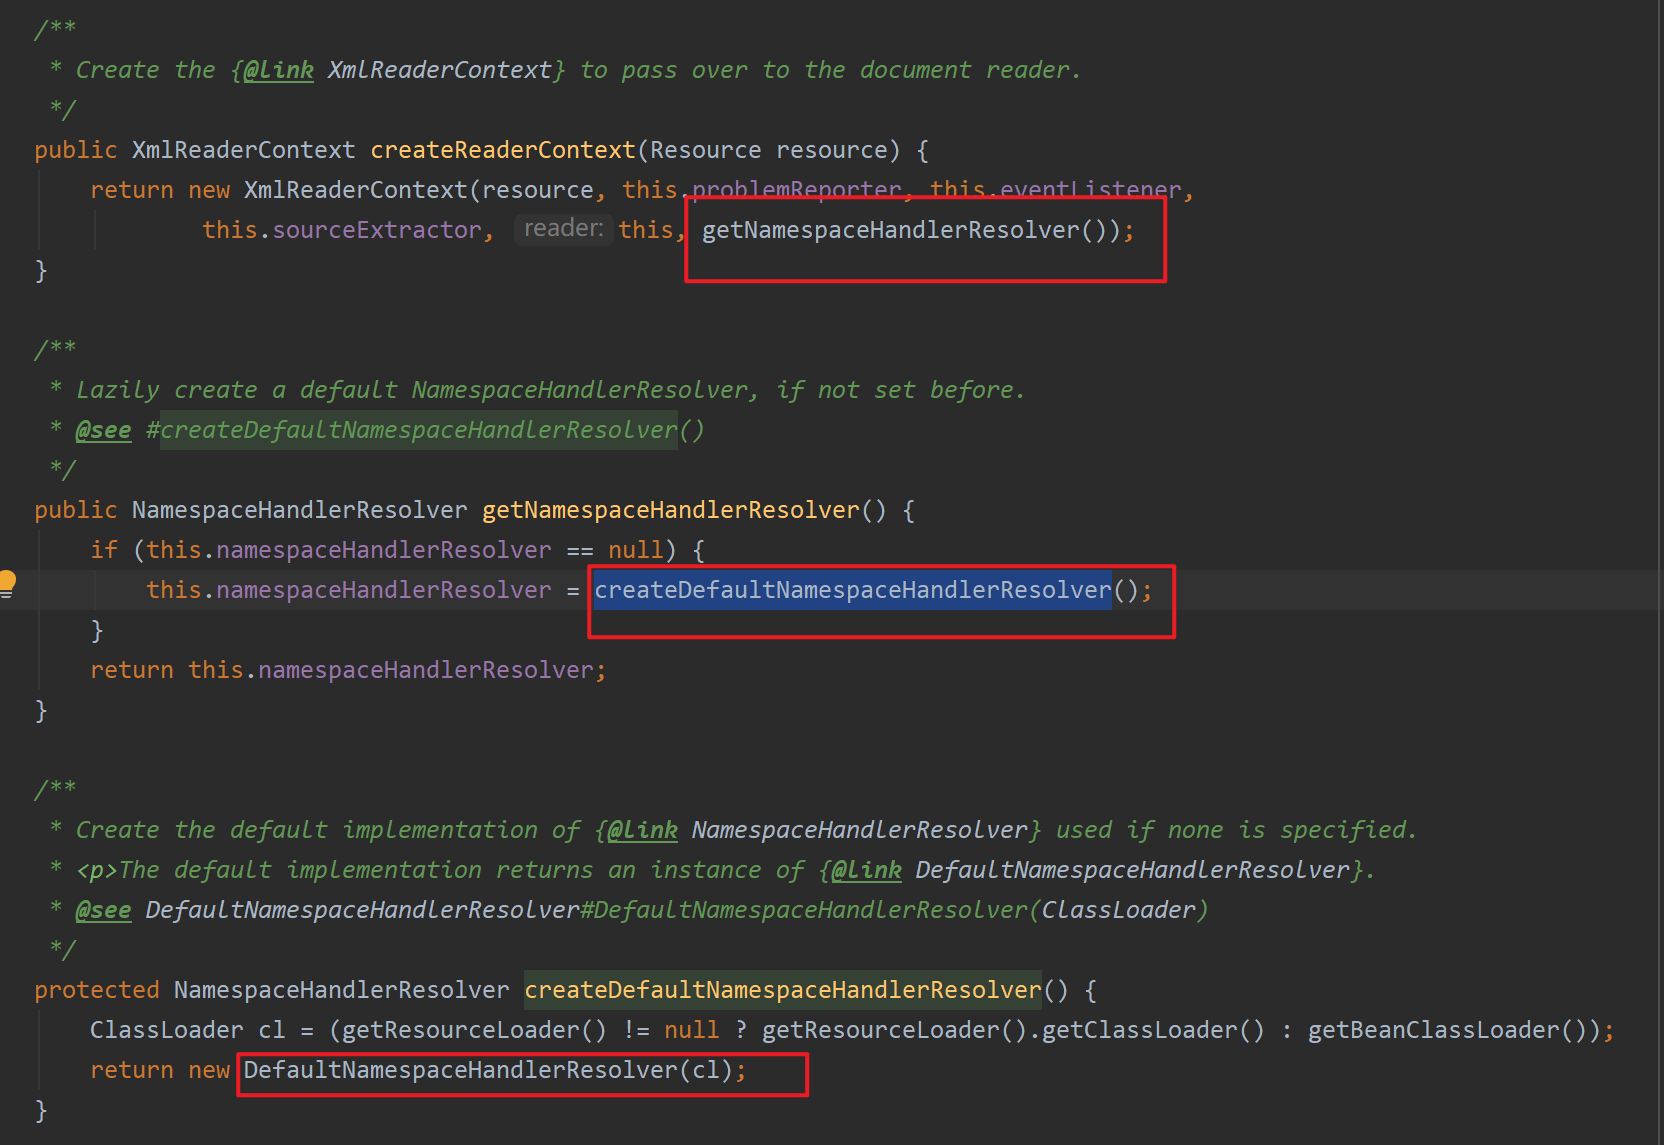The width and height of the screenshot is (1664, 1145).
Task: Click the {@link DefaultNamespaceHandlerResolver} reference in Javadoc
Action: tap(1092, 870)
